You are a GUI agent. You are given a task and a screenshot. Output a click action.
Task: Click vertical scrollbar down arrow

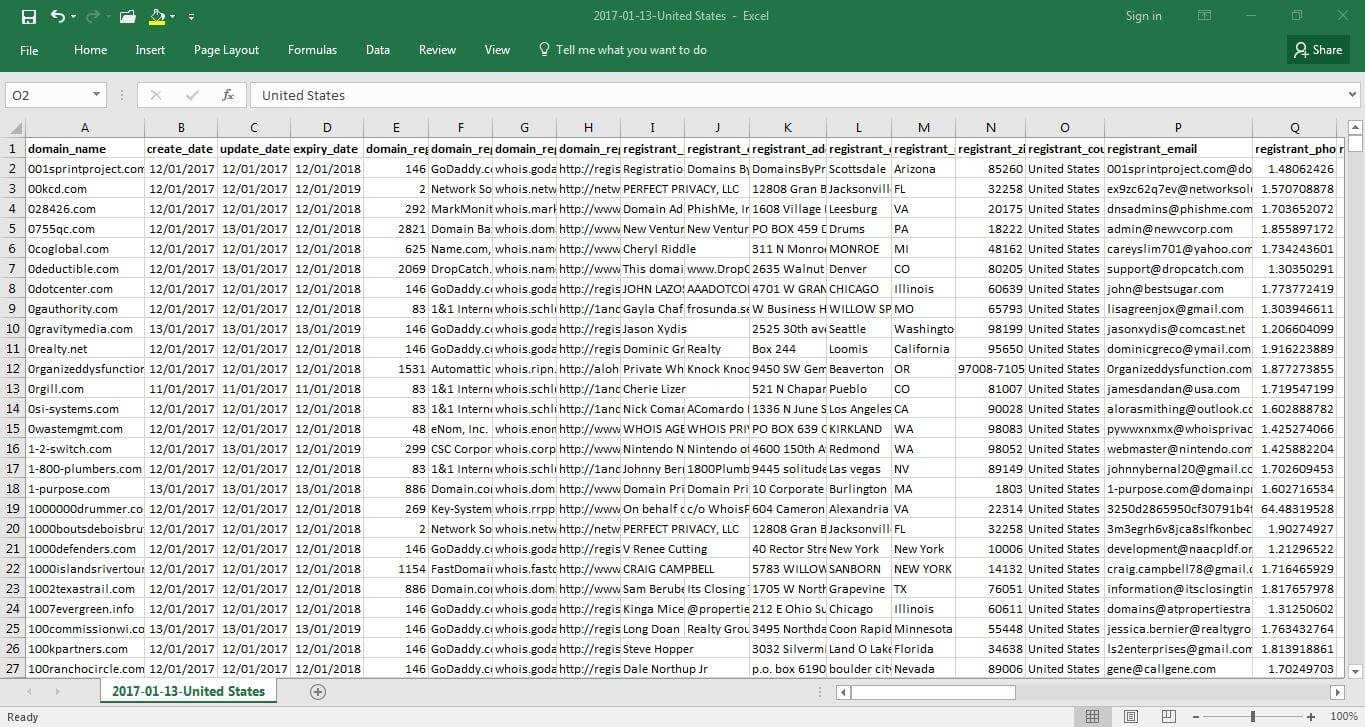[x=1355, y=672]
